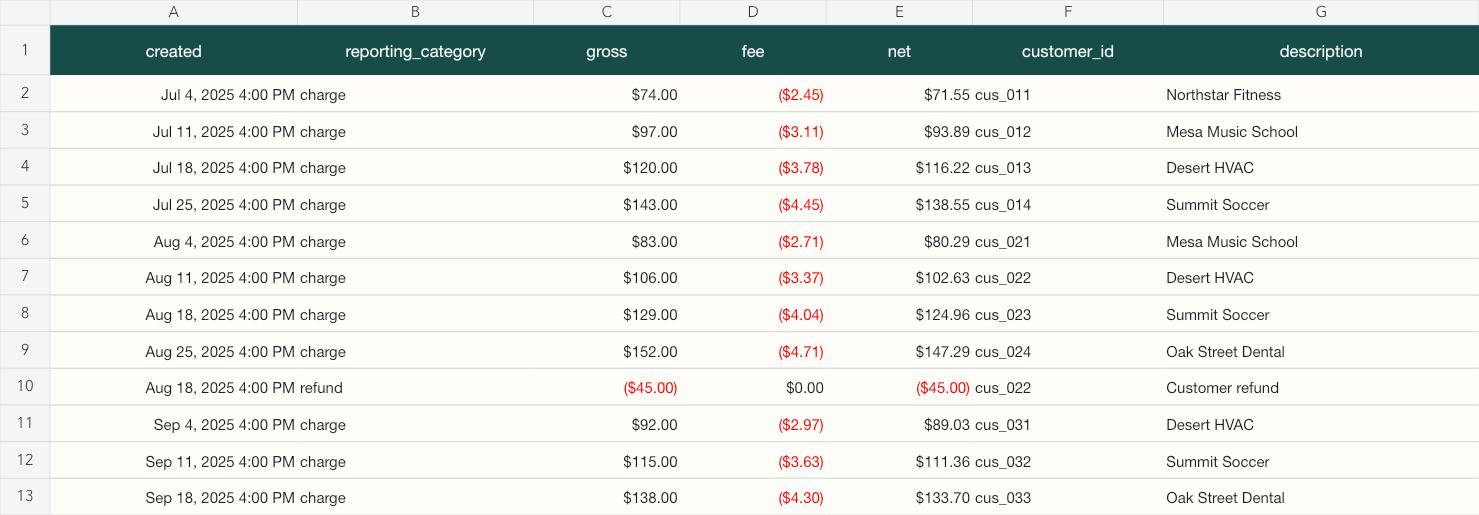Click the 'reporting_category' header cell
1479x515 pixels.
pyautogui.click(x=415, y=50)
